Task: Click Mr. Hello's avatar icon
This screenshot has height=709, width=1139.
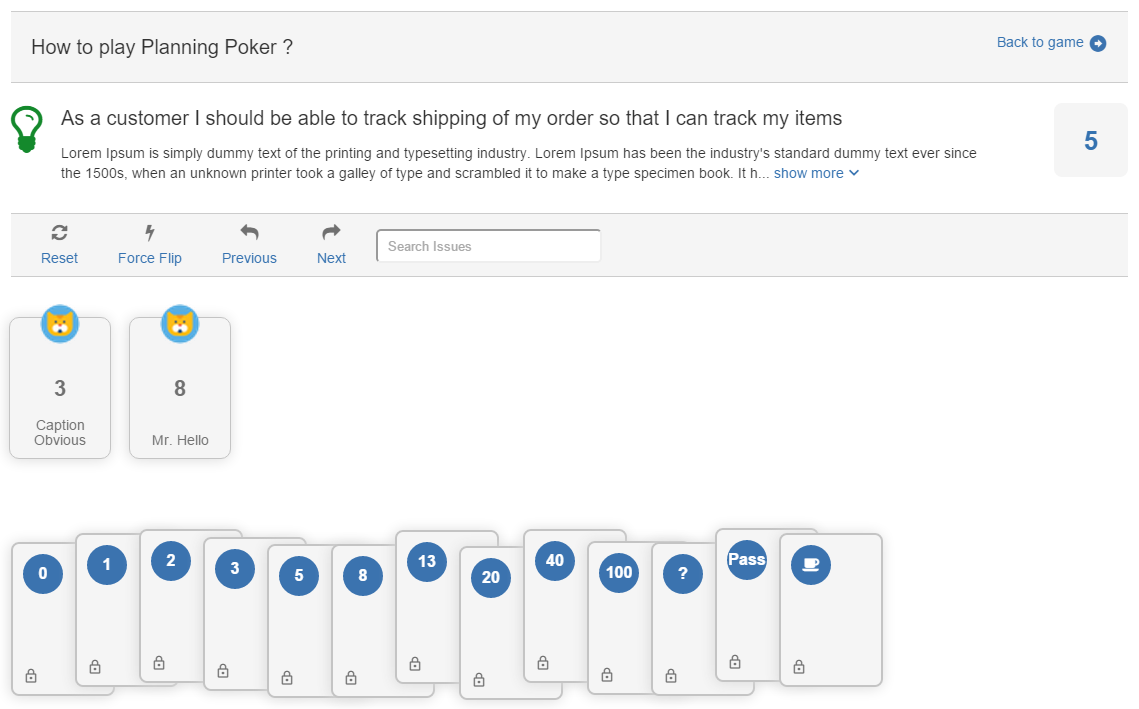Action: pyautogui.click(x=180, y=324)
